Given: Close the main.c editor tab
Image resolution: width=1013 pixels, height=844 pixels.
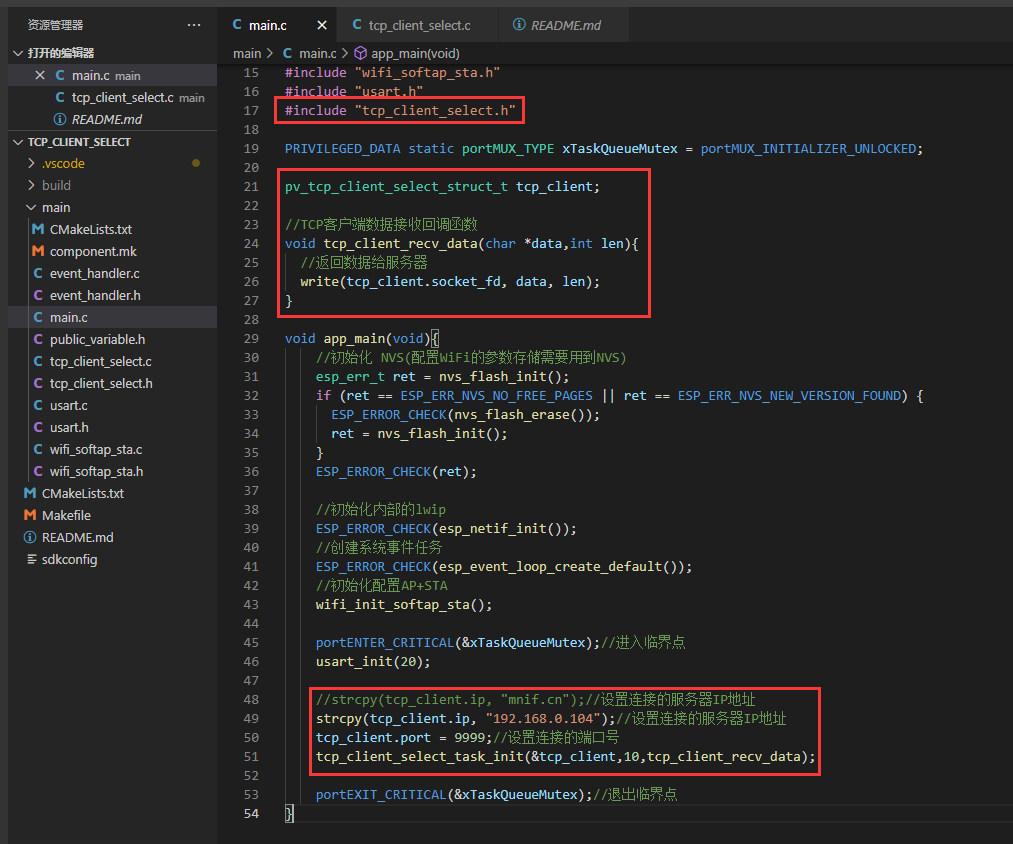Looking at the screenshot, I should point(322,25).
